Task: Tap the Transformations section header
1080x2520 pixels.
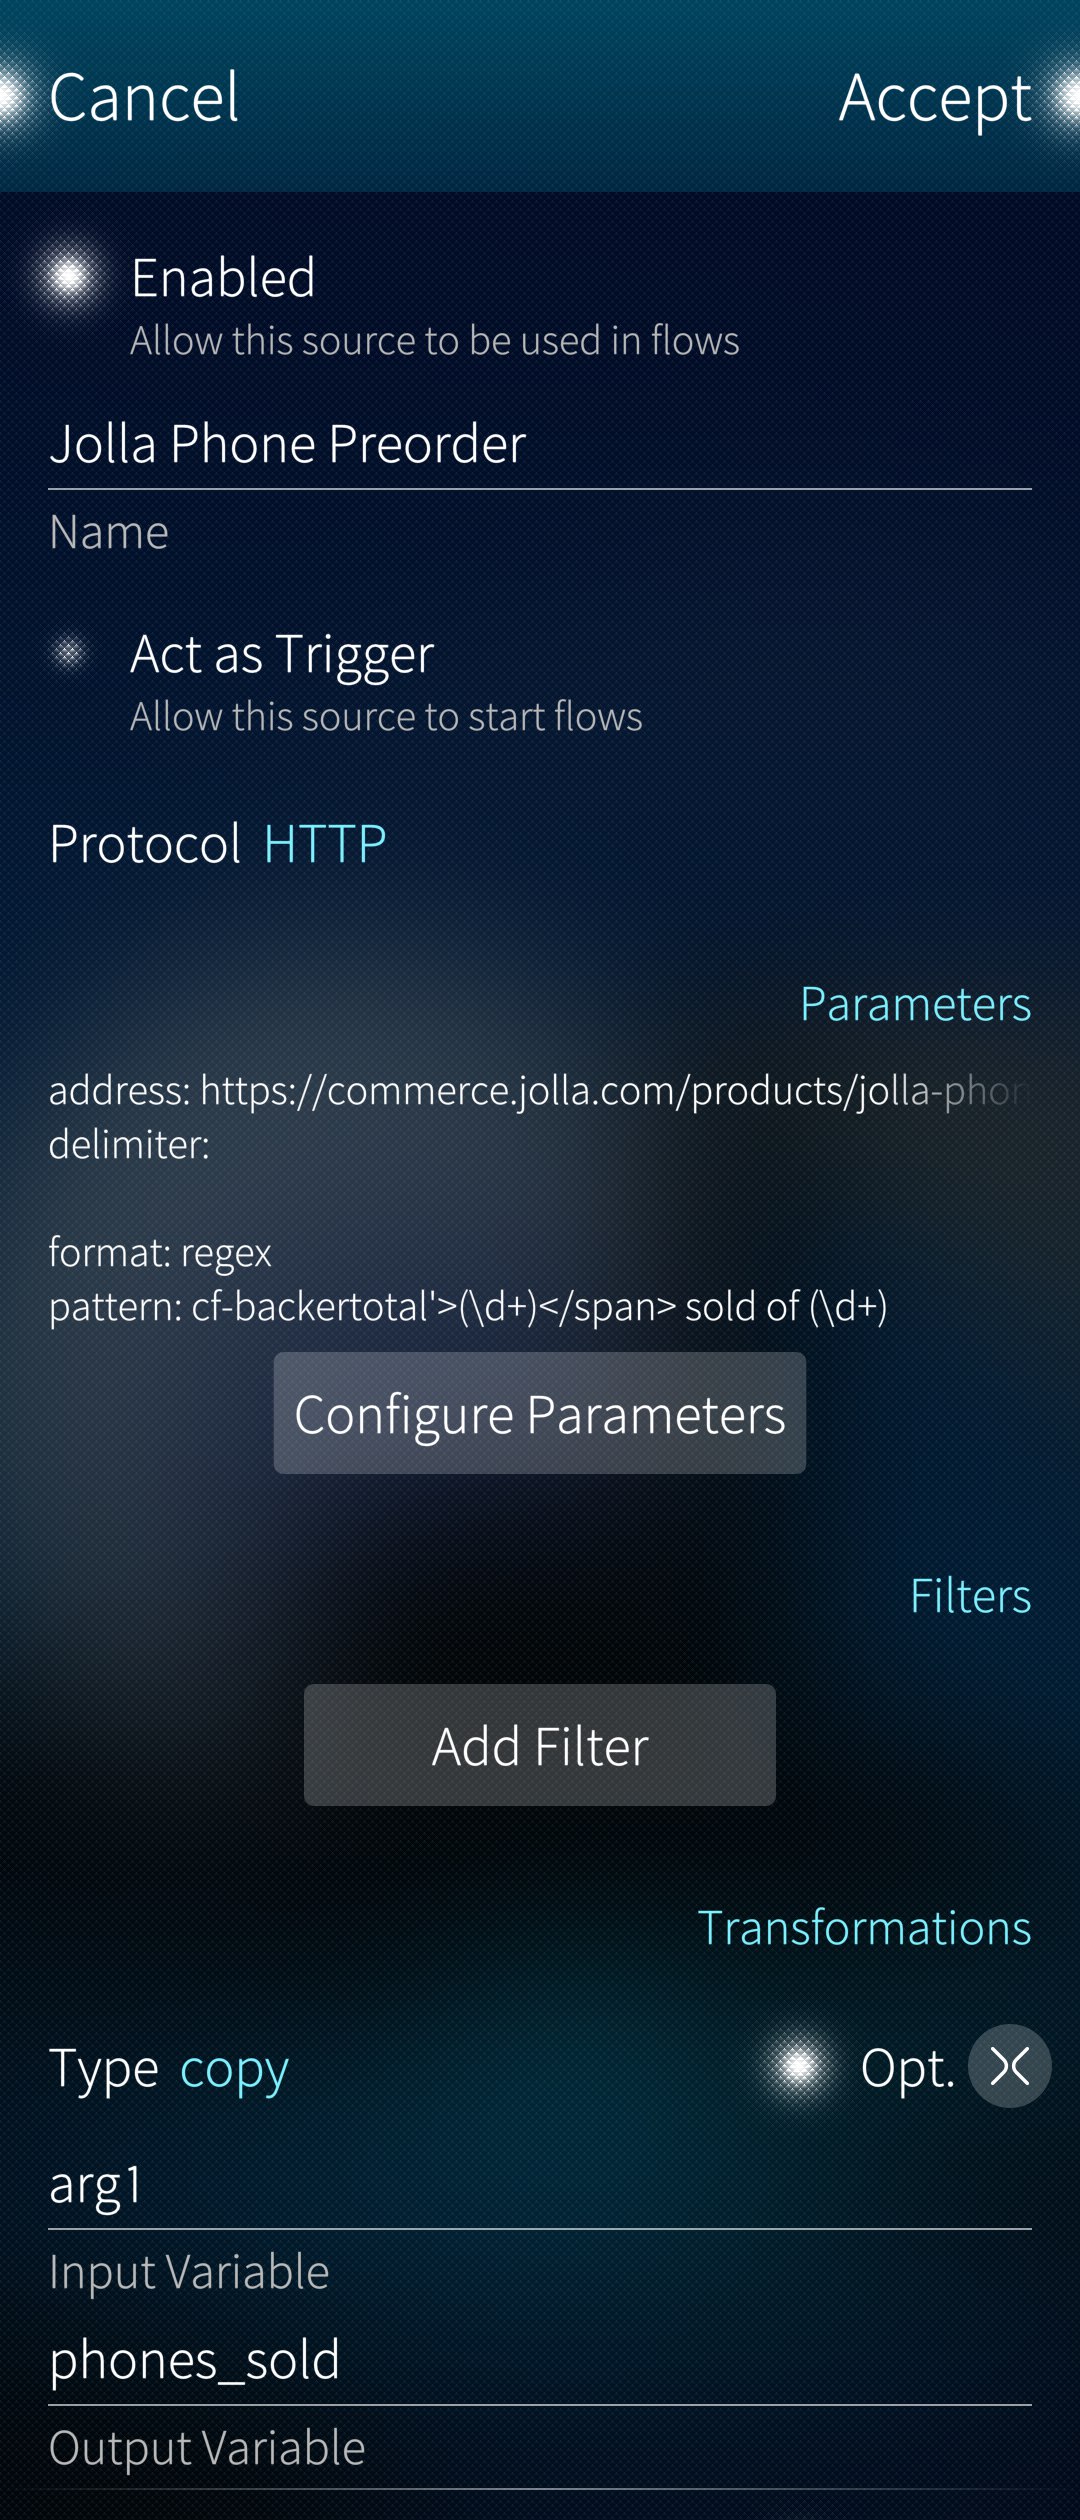Action: pos(863,1928)
